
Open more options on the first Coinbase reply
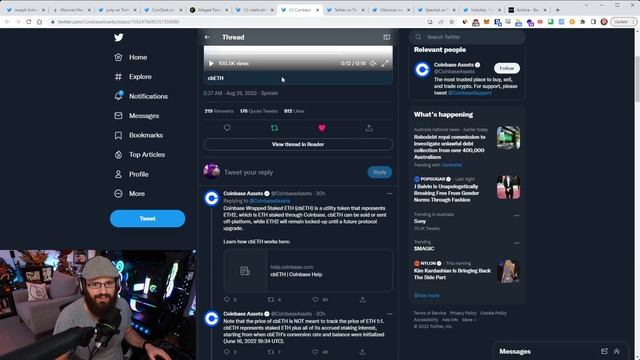coord(389,193)
